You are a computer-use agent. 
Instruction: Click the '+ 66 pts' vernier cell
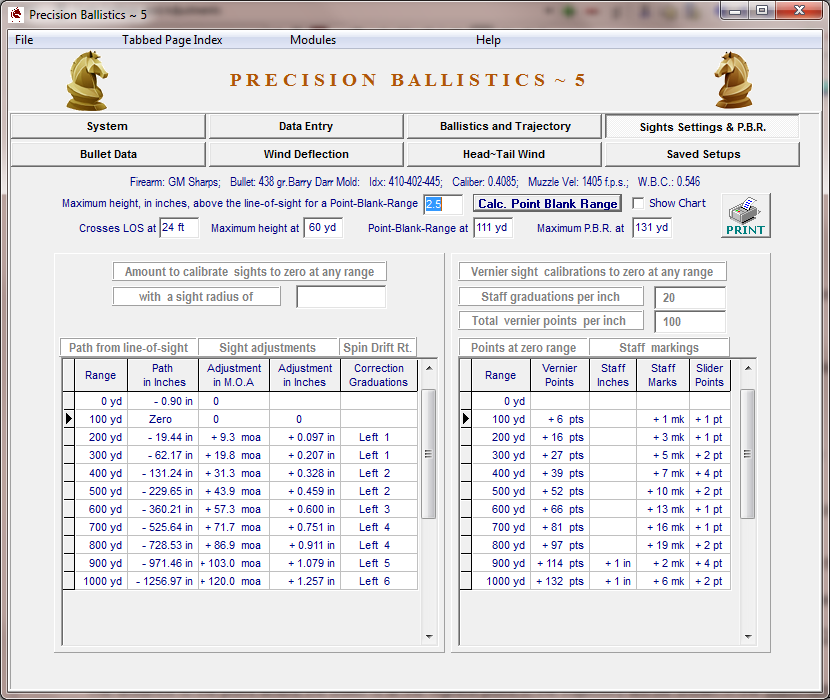(x=560, y=509)
